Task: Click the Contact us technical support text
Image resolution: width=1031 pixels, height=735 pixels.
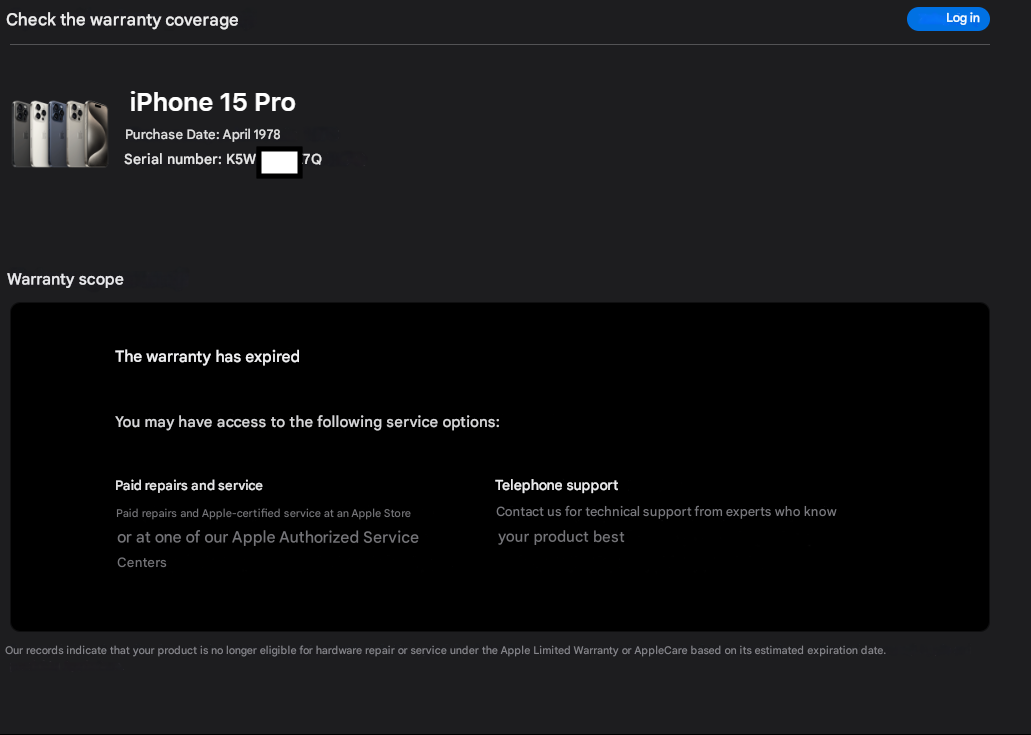Action: (x=666, y=511)
